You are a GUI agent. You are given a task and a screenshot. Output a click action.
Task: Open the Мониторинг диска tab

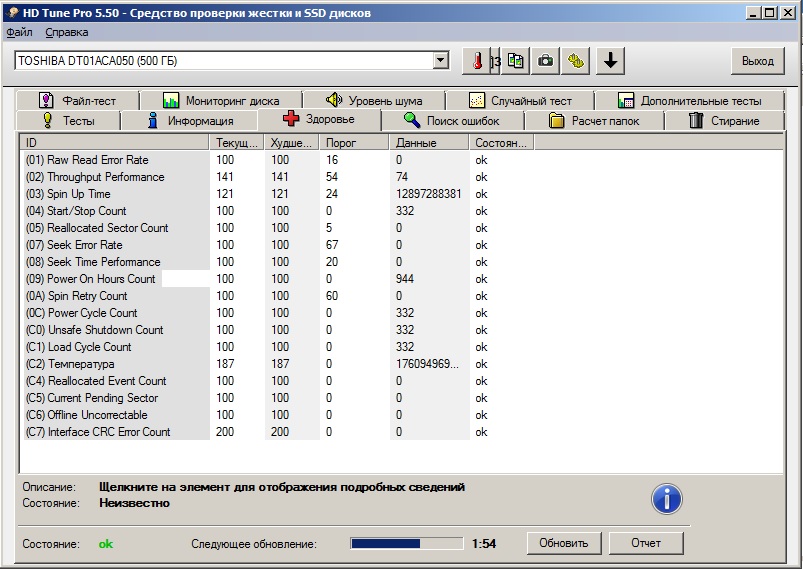[x=220, y=101]
